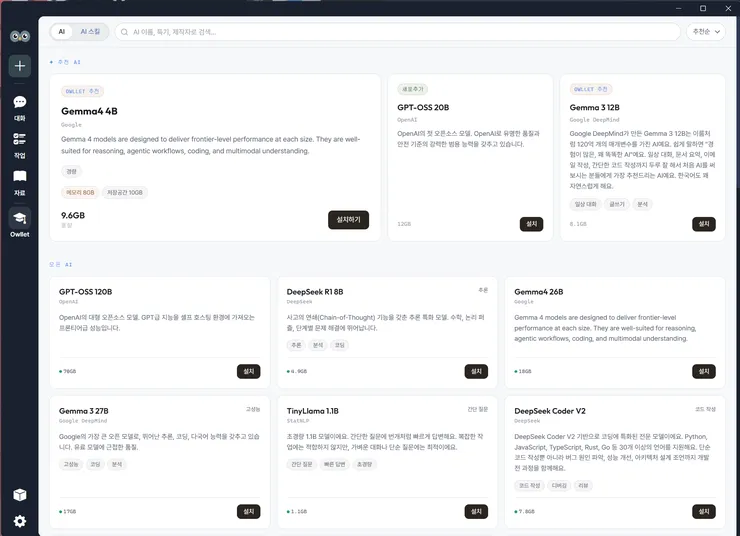The width and height of the screenshot is (740, 536).
Task: Install Gemma 3 27B
Action: tap(249, 511)
